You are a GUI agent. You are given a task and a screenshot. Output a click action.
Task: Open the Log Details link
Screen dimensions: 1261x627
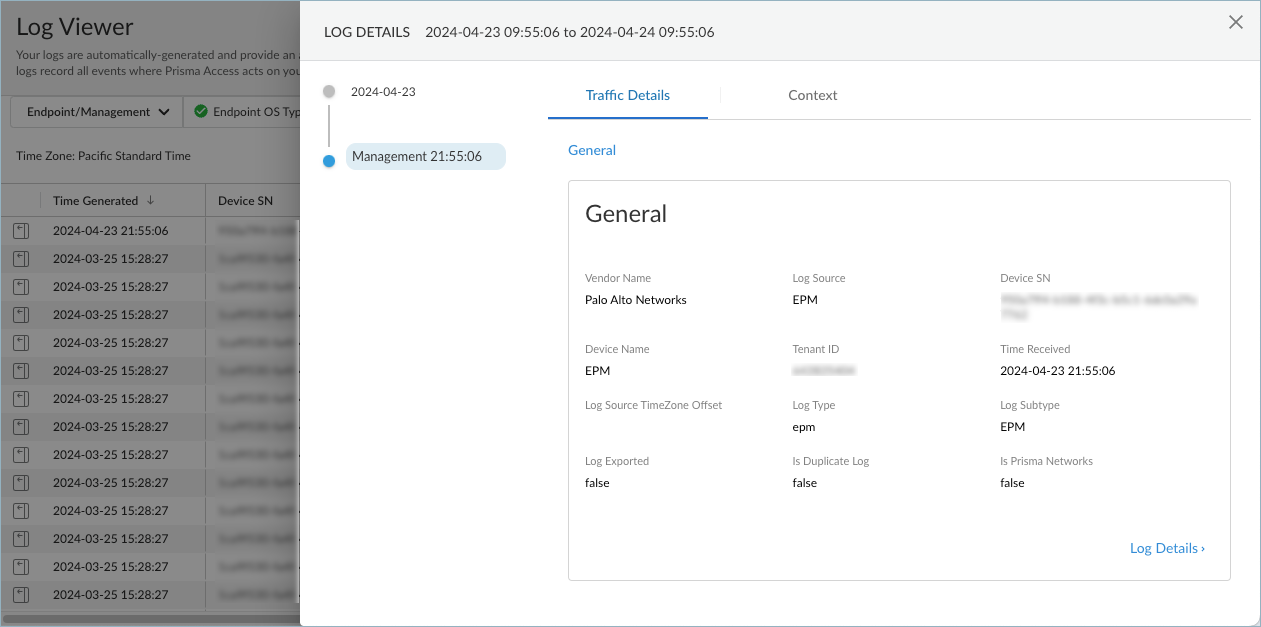click(1166, 548)
